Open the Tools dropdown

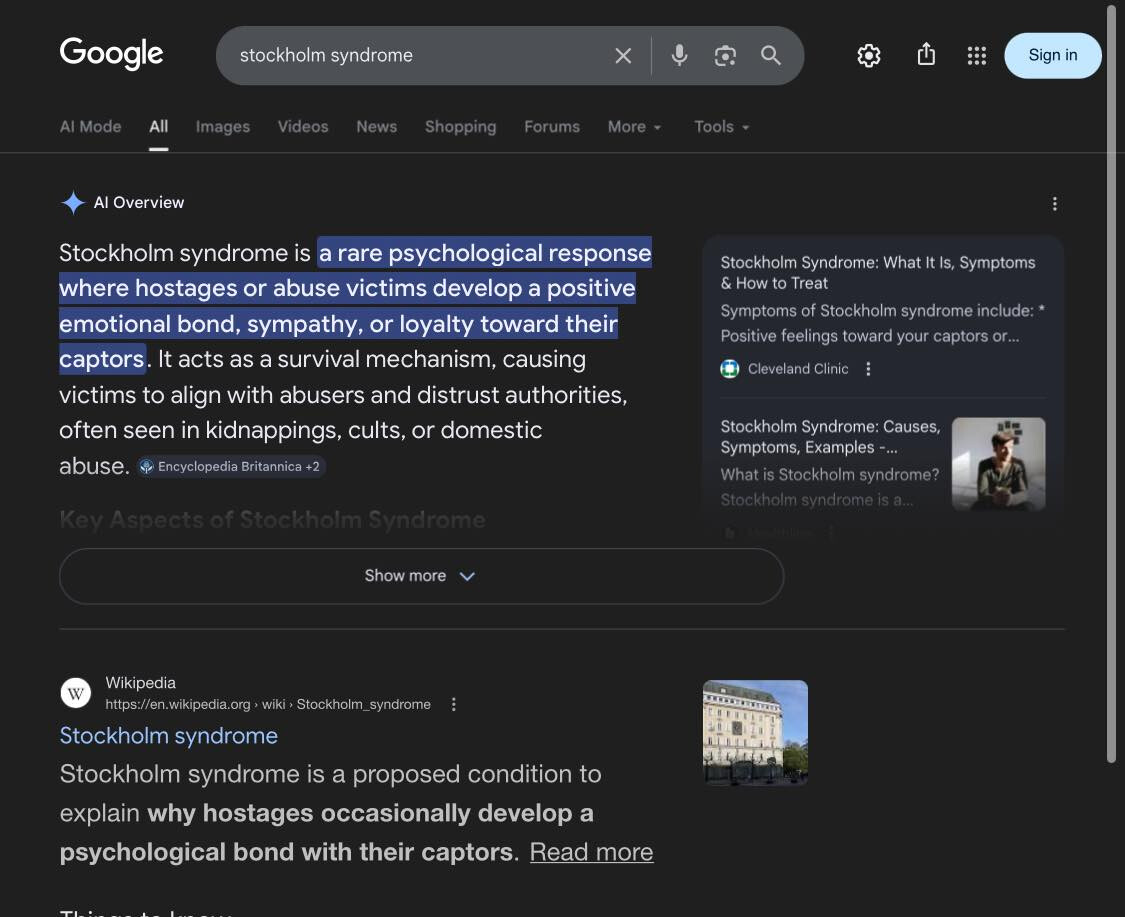tap(721, 127)
